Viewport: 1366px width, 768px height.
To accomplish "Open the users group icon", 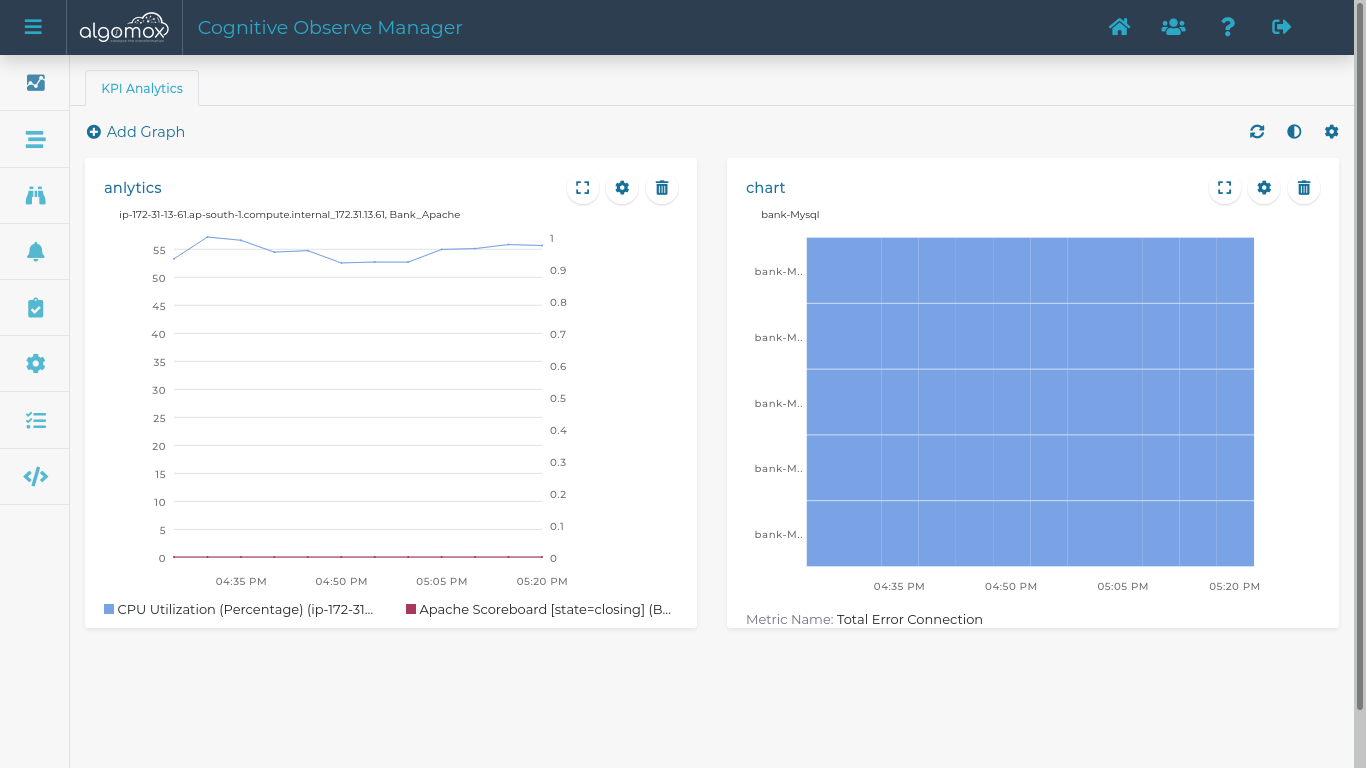I will click(1173, 27).
